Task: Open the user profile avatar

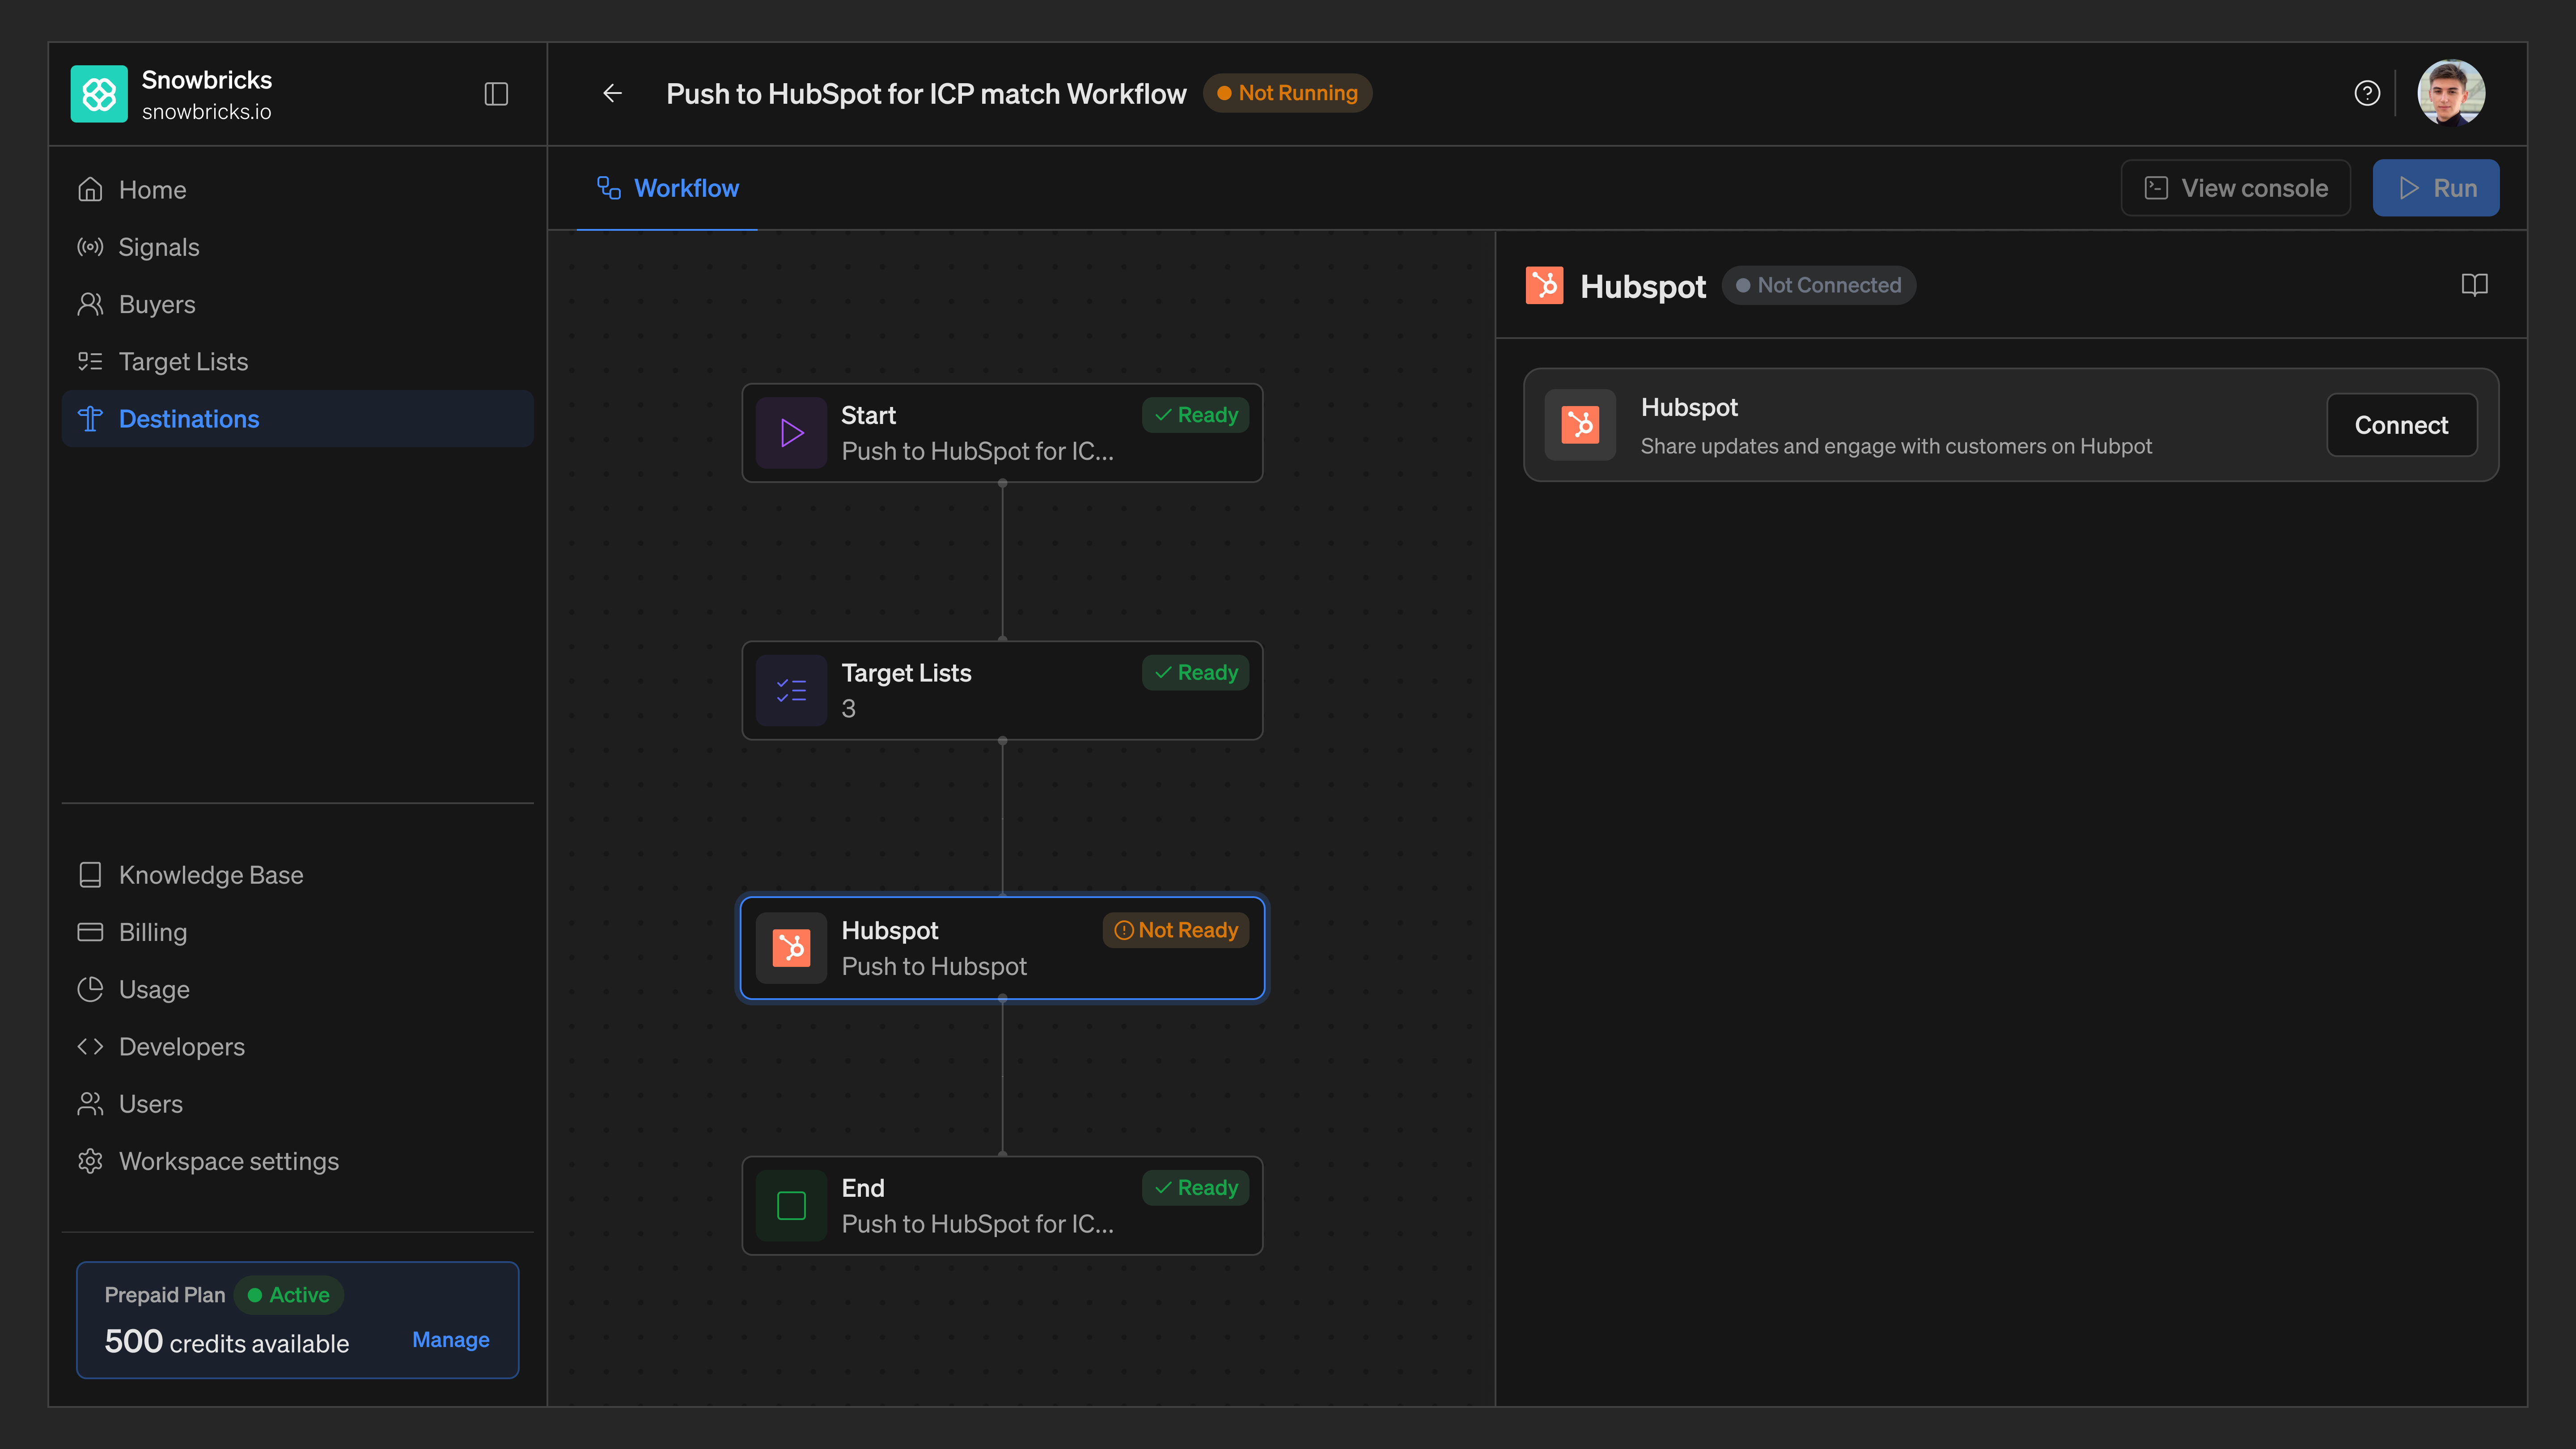Action: pos(2451,93)
